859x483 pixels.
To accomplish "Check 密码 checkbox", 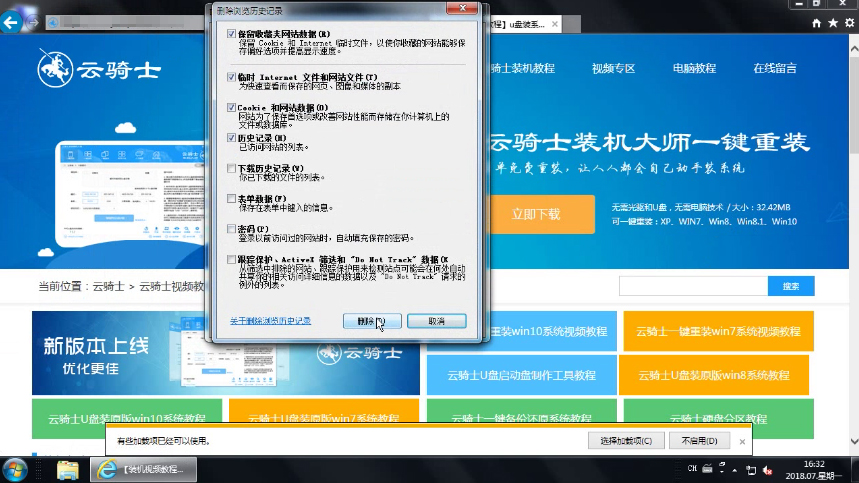I will point(231,228).
